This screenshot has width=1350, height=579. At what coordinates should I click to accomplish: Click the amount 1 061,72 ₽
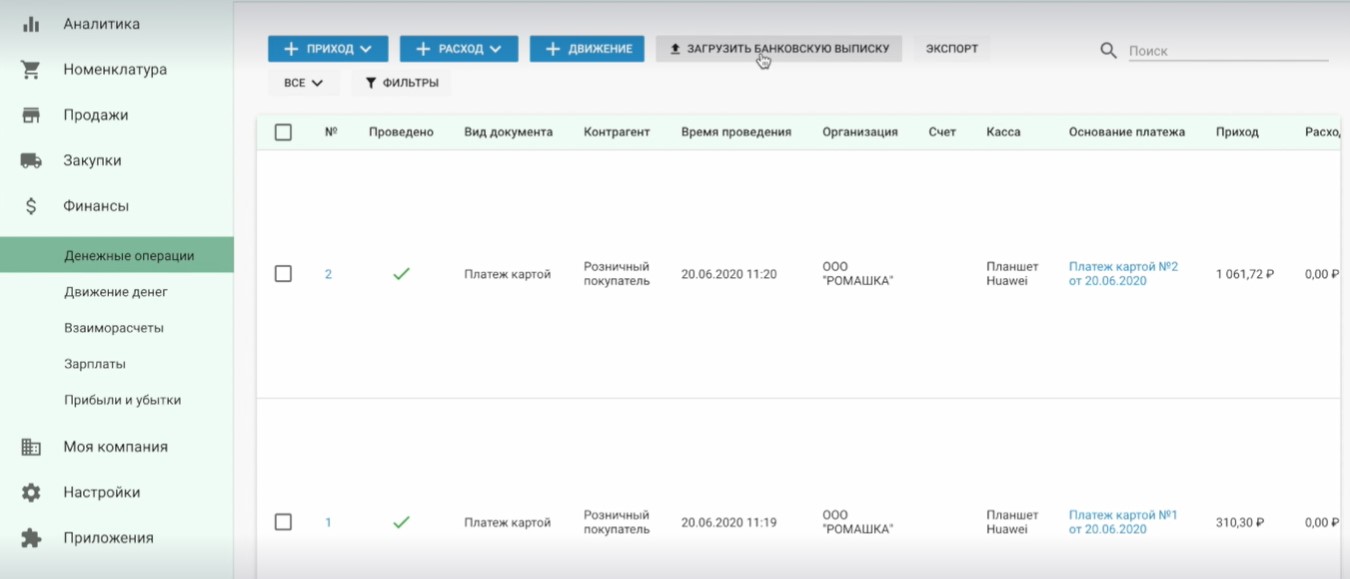[x=1245, y=274]
